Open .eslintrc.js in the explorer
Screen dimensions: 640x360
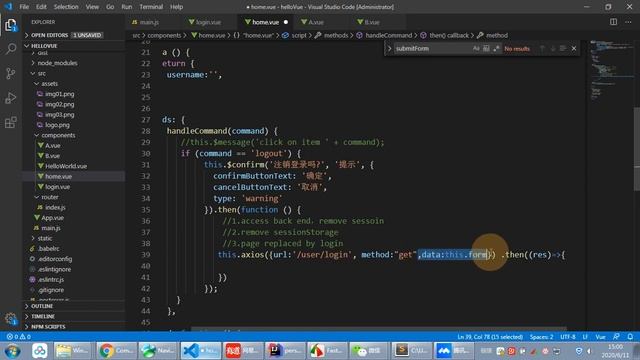coord(51,280)
